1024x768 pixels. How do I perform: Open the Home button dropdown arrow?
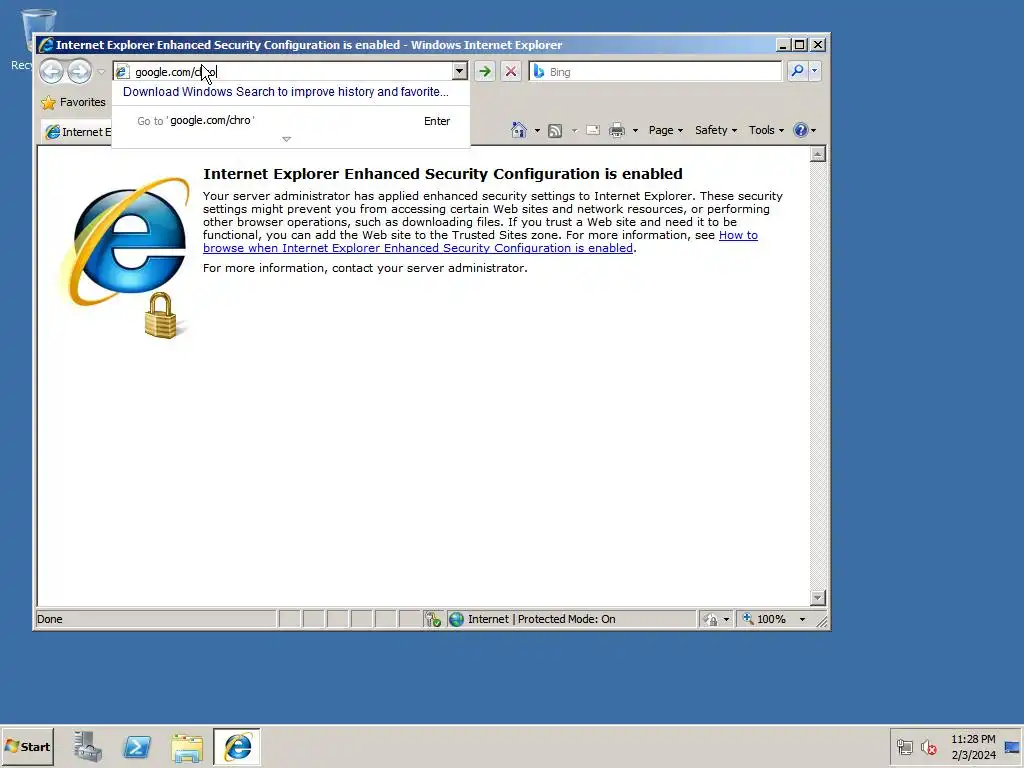537,131
